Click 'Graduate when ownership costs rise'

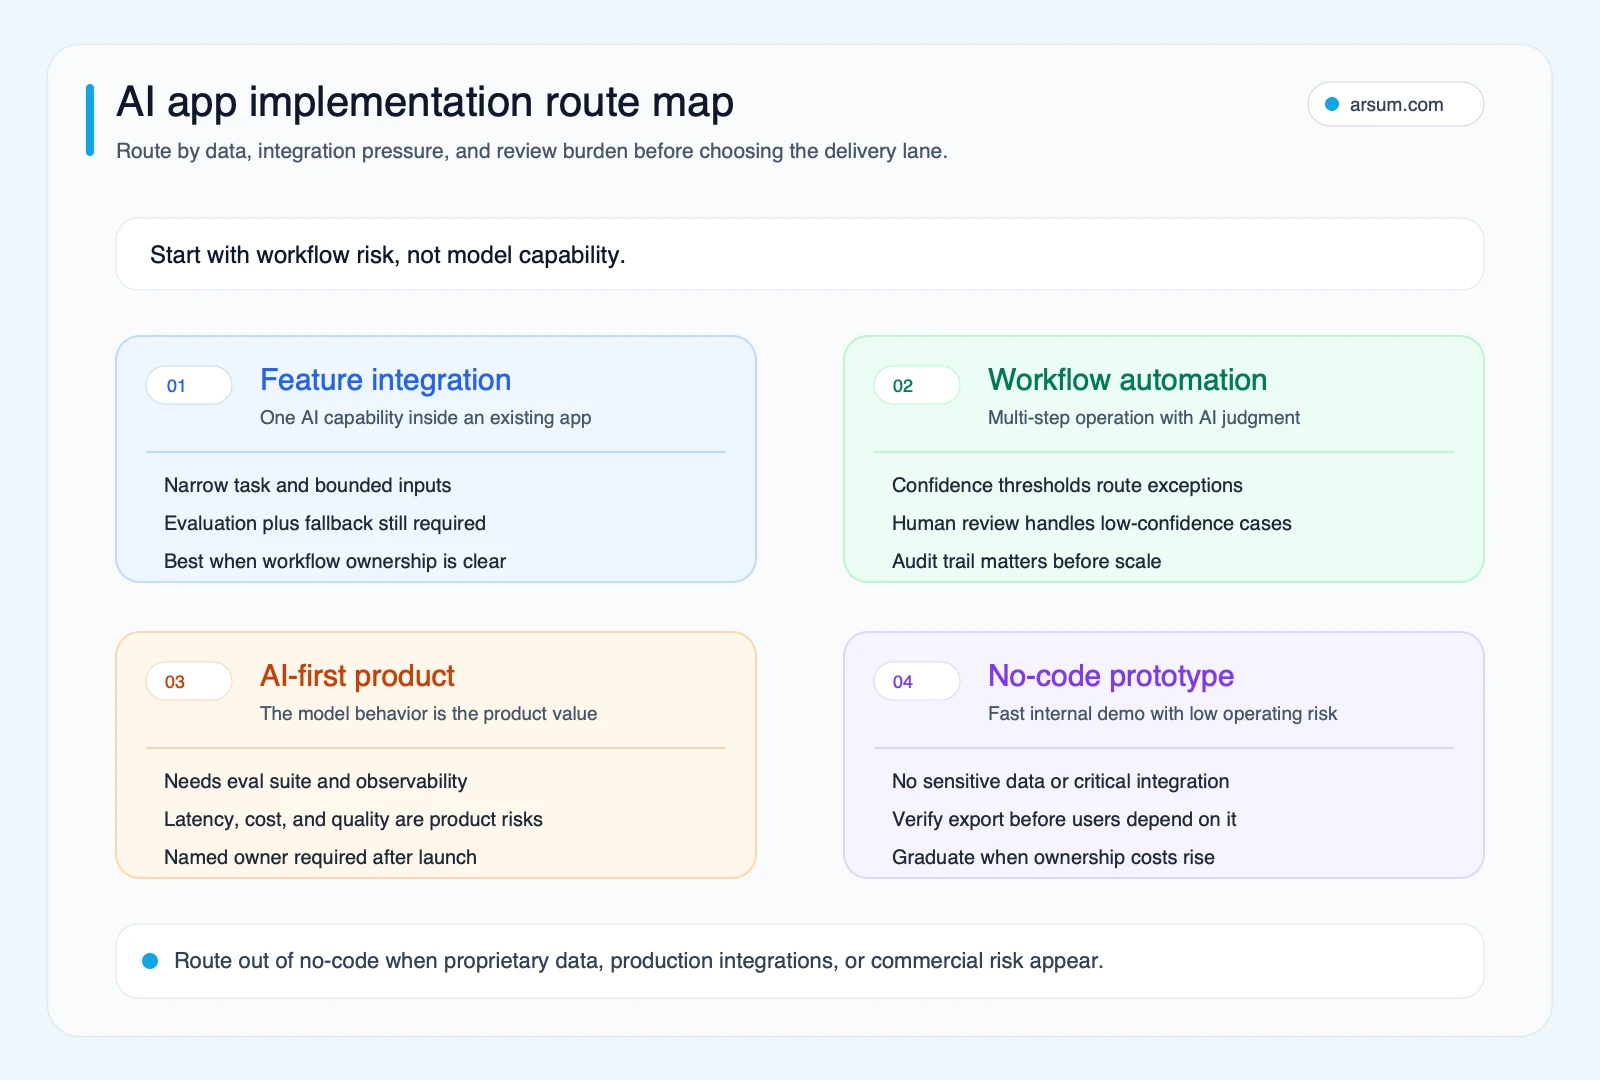point(1053,857)
